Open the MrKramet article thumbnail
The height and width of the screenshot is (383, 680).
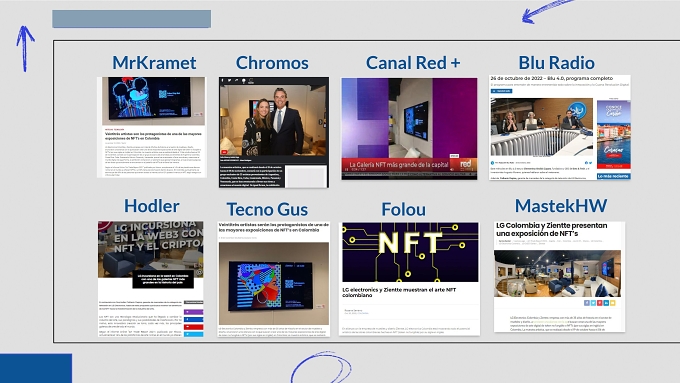(x=151, y=127)
